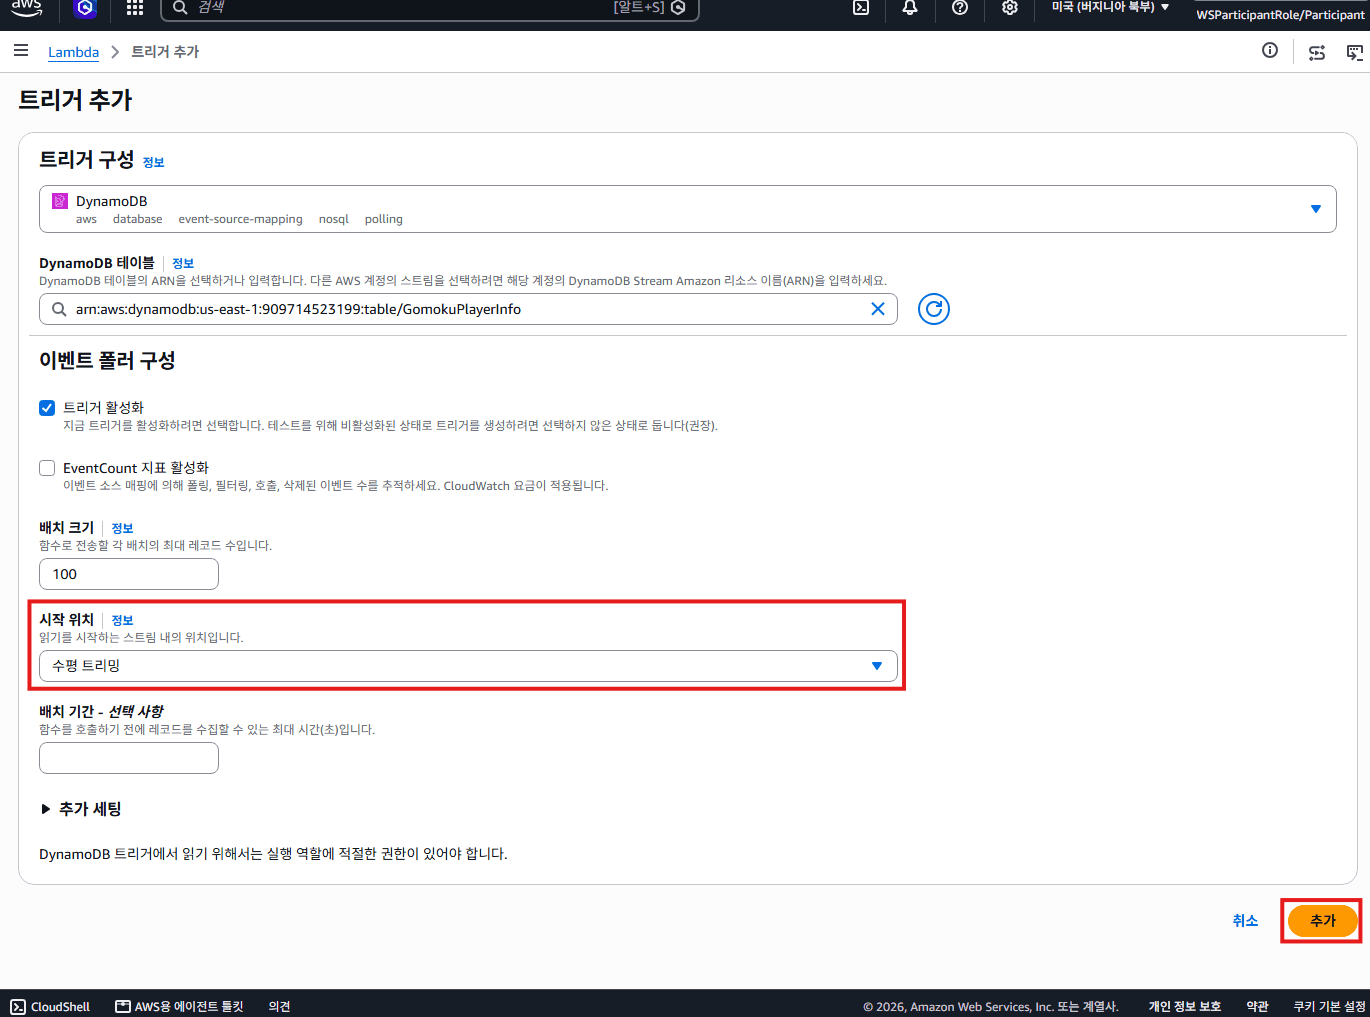The width and height of the screenshot is (1370, 1017).
Task: Refresh the DynamoDB table list
Action: tap(934, 309)
